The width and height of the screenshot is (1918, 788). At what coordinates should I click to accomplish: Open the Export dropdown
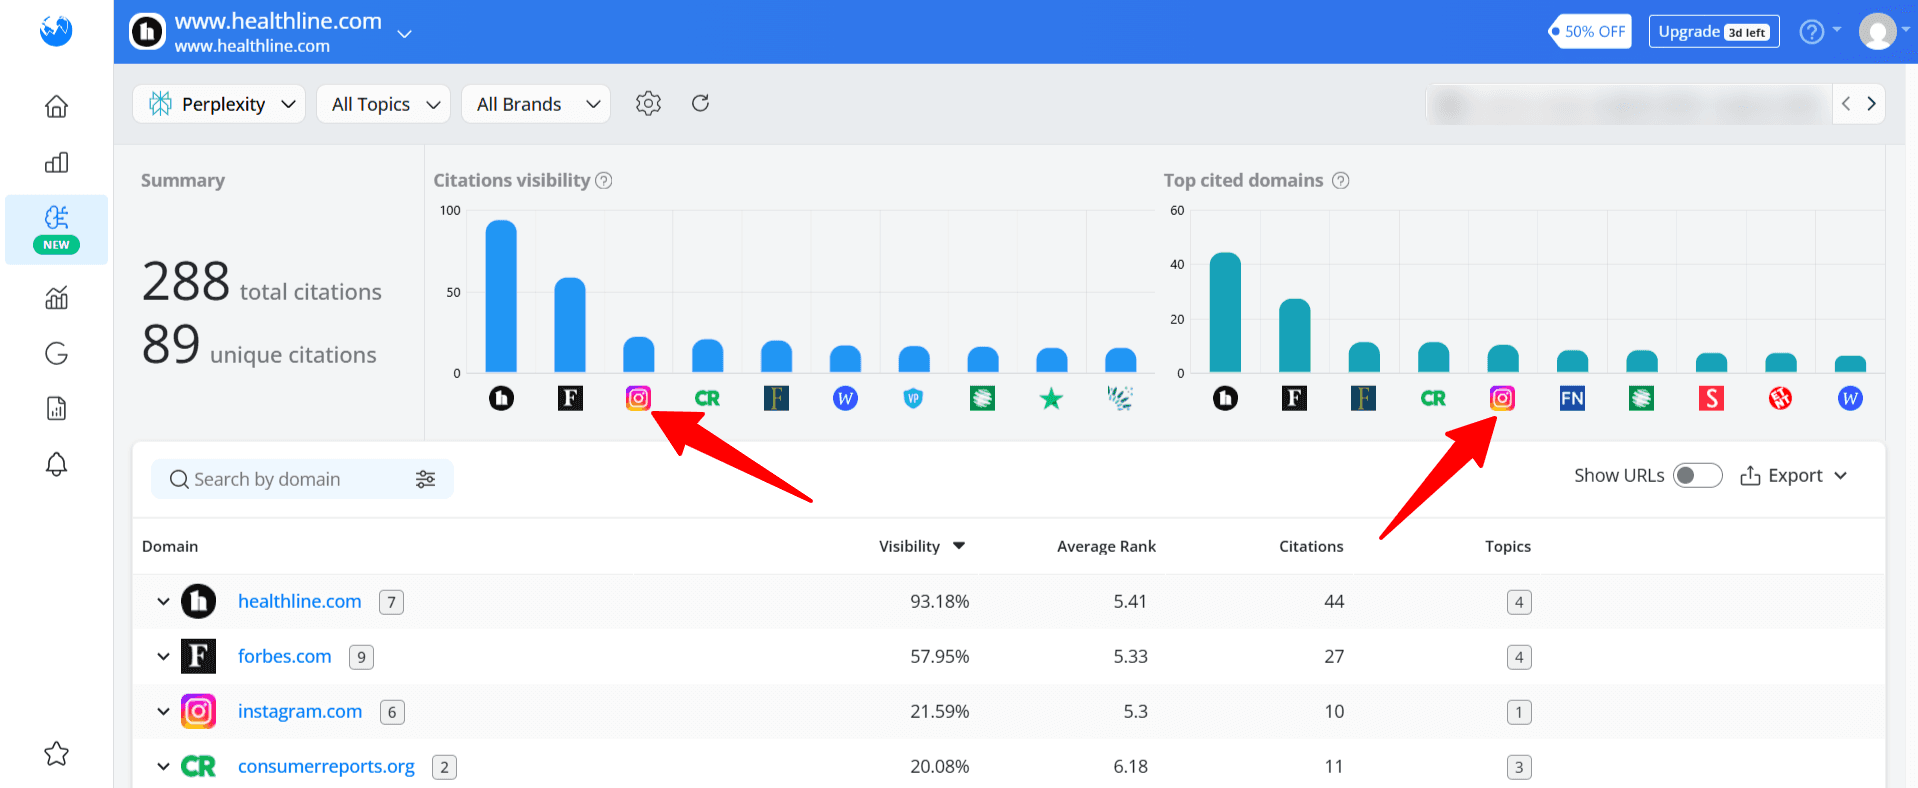pyautogui.click(x=1793, y=476)
